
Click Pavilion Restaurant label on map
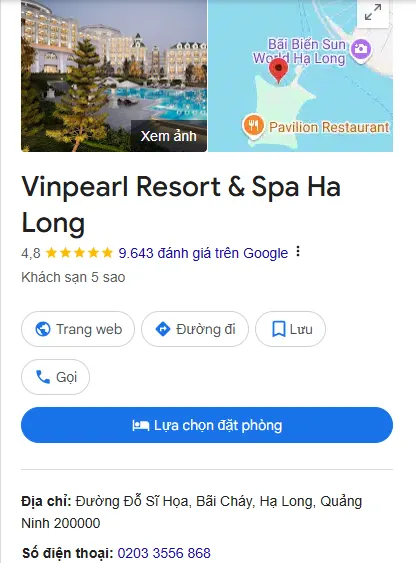pos(329,127)
